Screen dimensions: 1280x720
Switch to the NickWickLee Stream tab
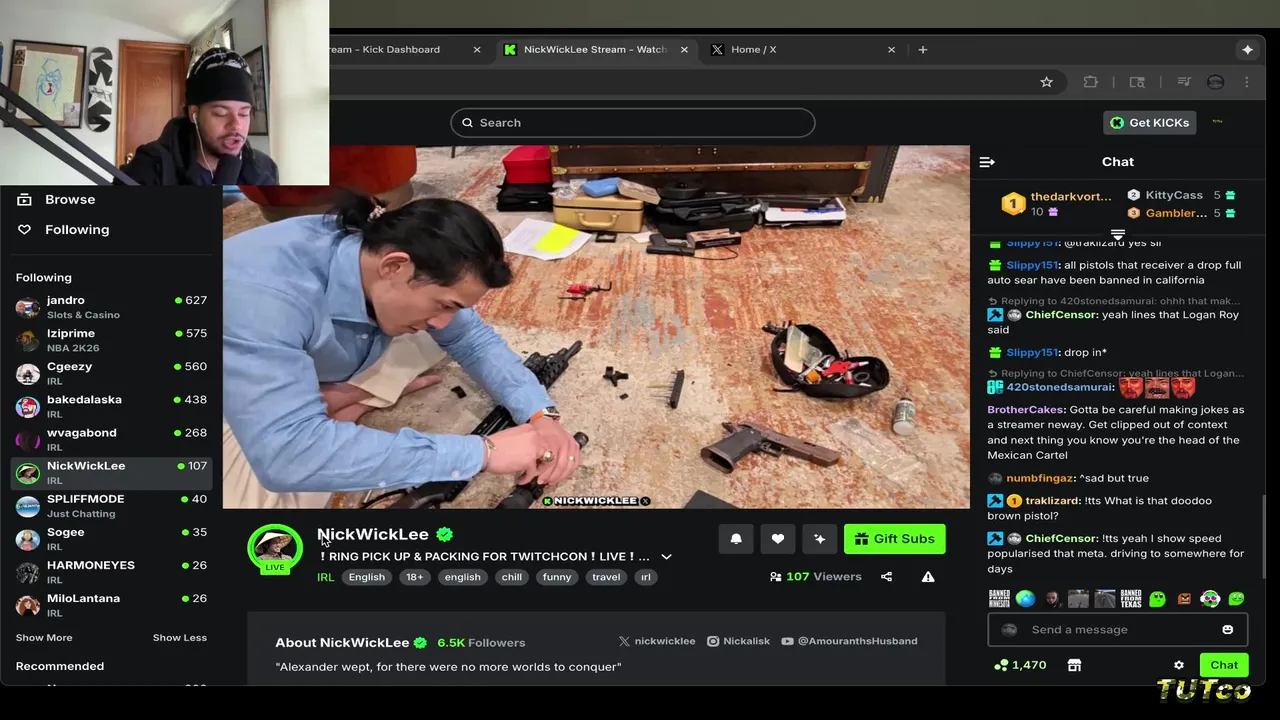pyautogui.click(x=595, y=49)
